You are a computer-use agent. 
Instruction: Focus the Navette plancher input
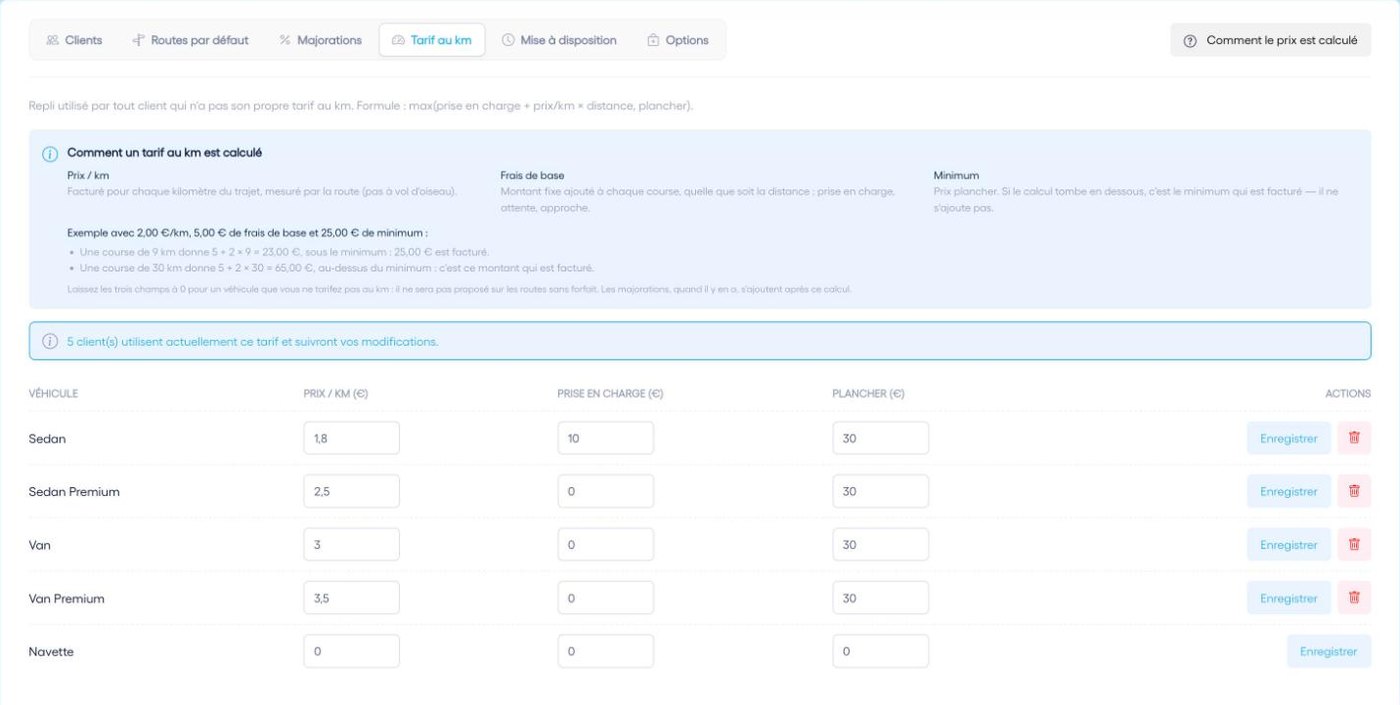pyautogui.click(x=880, y=651)
